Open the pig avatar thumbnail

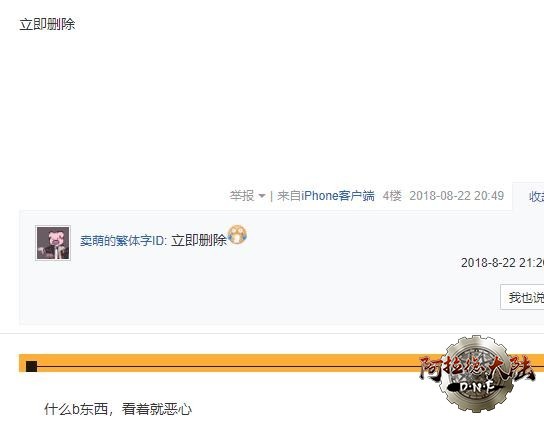(53, 243)
